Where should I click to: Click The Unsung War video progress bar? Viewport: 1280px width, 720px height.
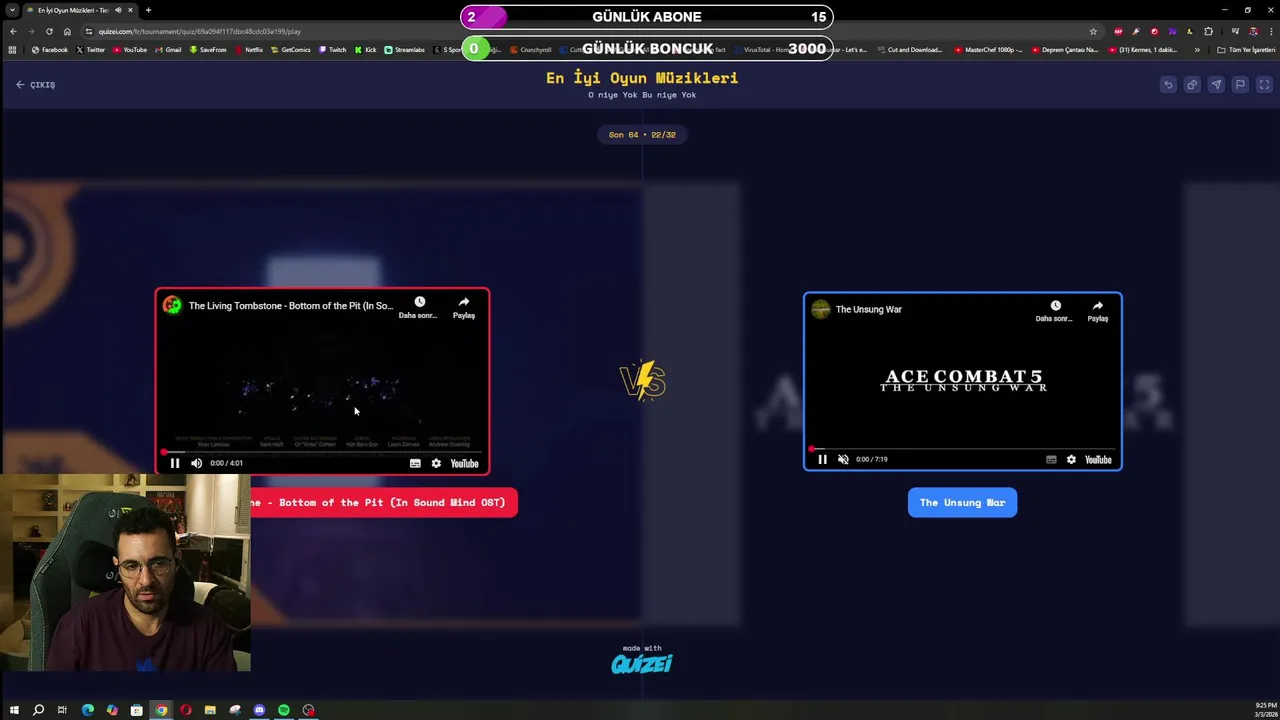point(962,448)
